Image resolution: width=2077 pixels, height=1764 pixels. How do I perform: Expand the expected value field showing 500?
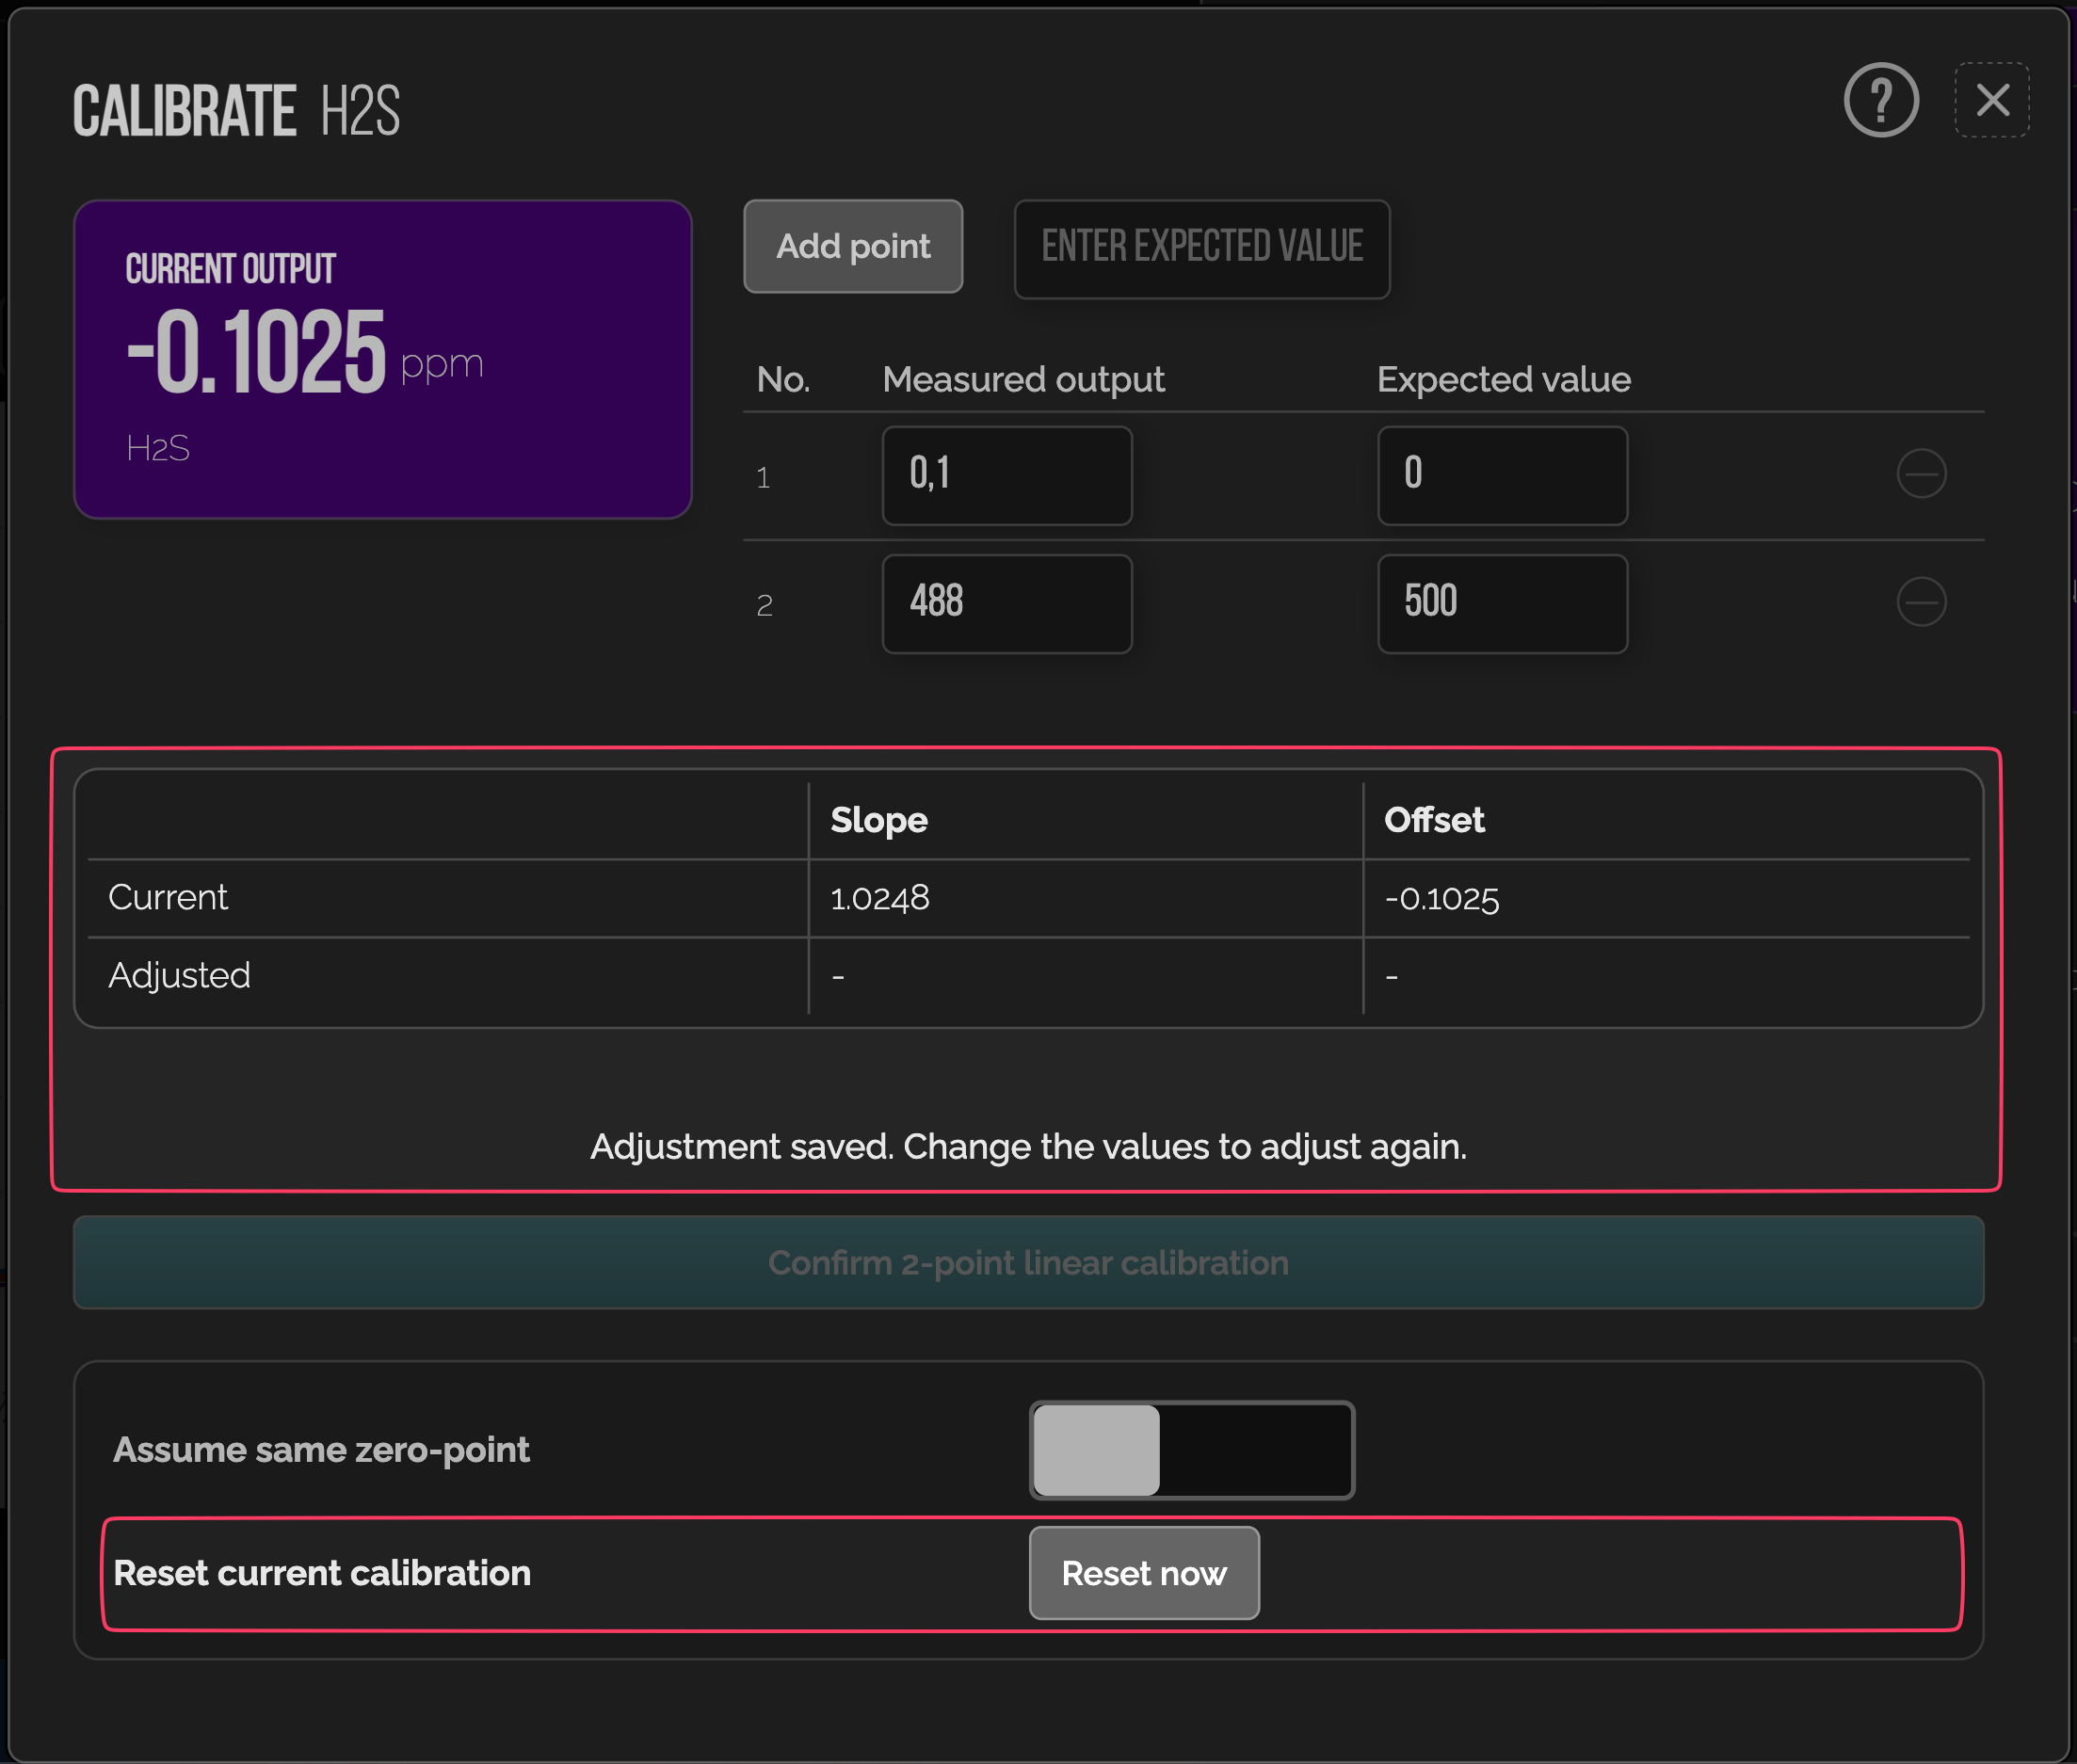[1502, 603]
